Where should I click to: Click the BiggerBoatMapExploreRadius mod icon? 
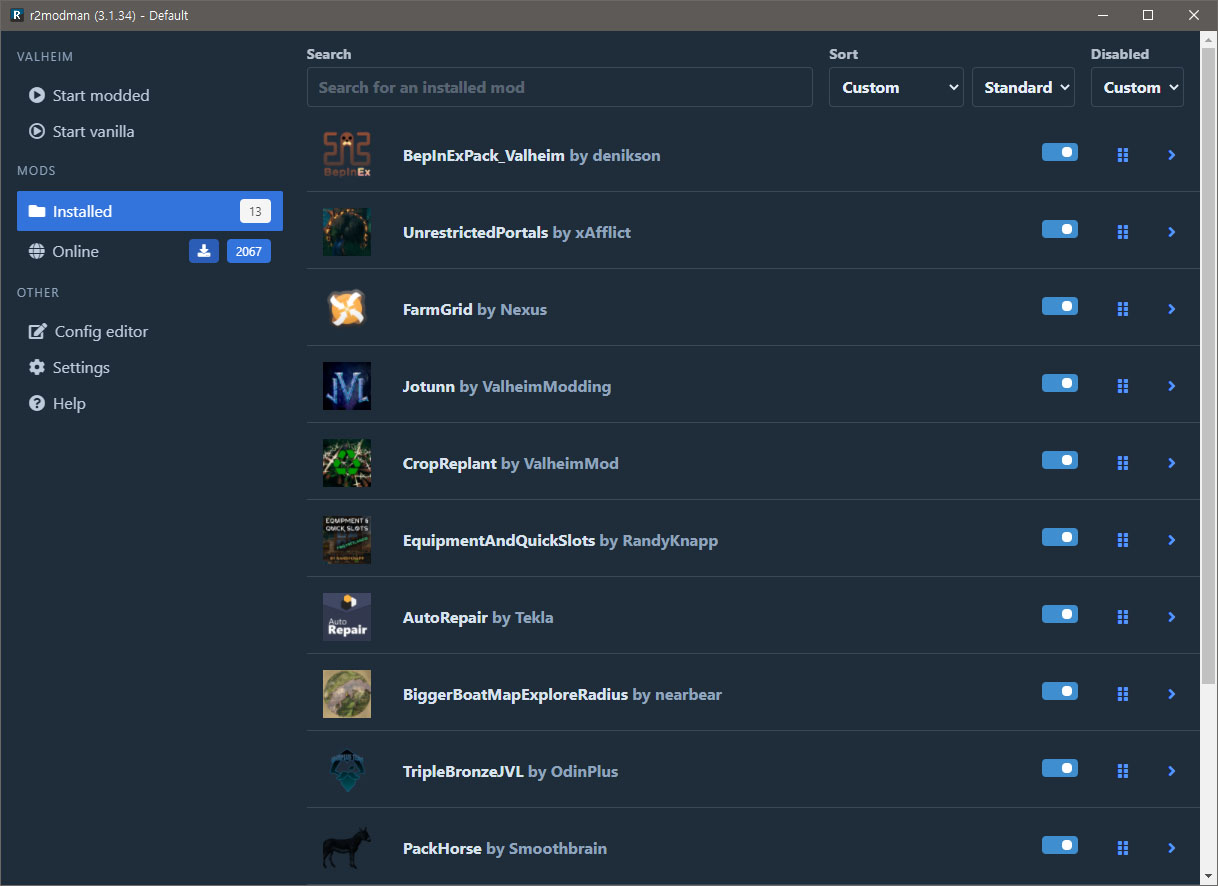pyautogui.click(x=347, y=694)
